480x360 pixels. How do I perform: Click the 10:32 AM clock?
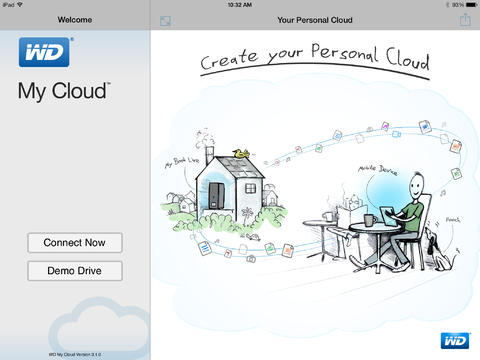pos(240,5)
